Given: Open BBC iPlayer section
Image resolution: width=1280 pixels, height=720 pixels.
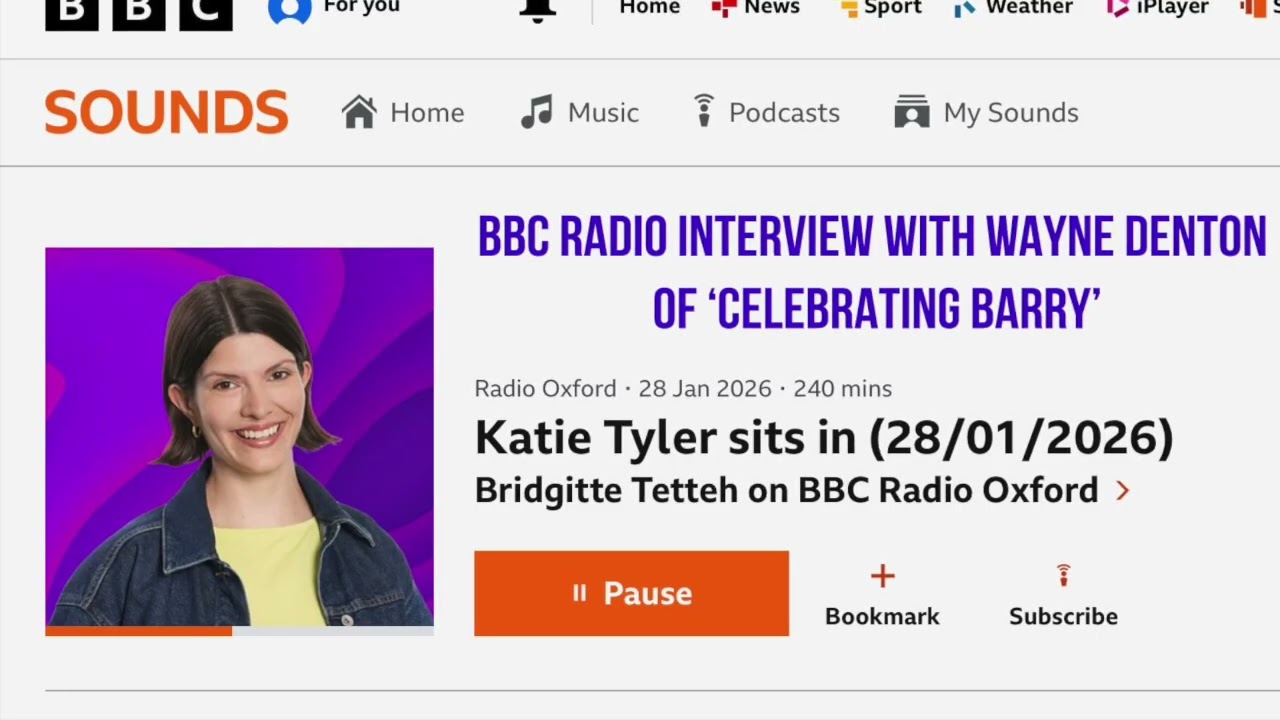Looking at the screenshot, I should [1172, 8].
